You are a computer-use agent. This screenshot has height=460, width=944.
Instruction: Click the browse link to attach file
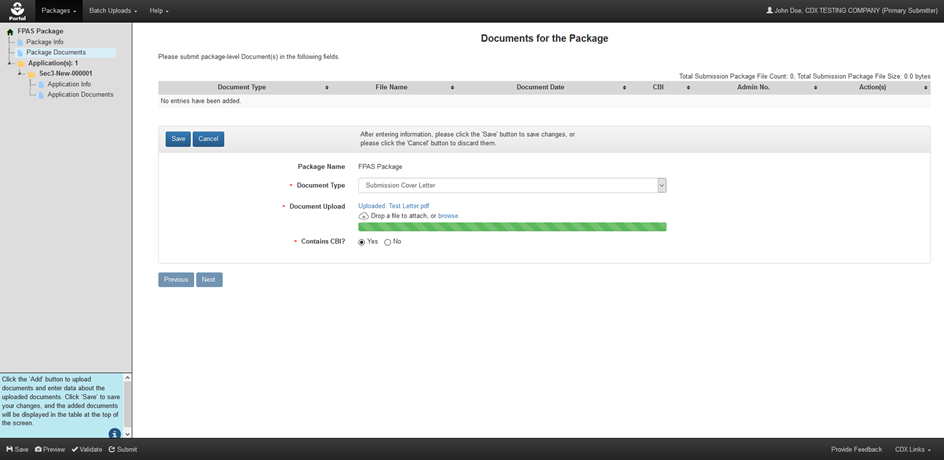pyautogui.click(x=448, y=216)
